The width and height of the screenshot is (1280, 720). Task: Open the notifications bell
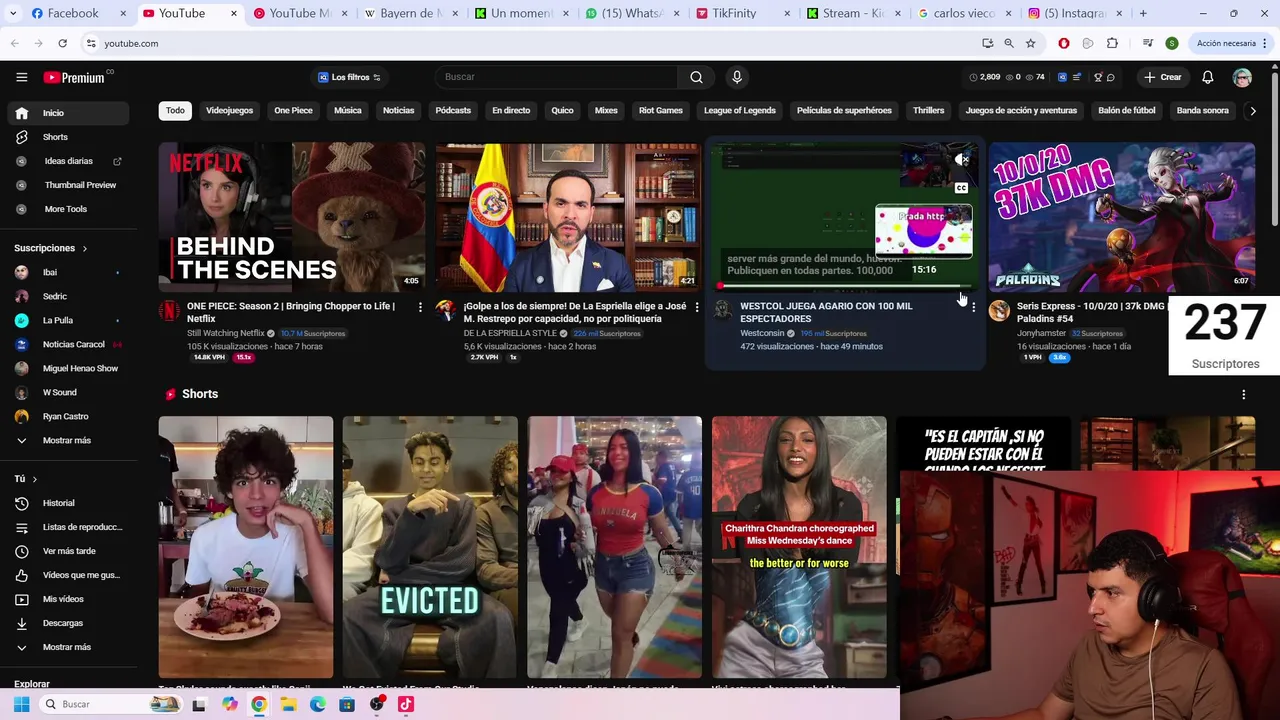tap(1208, 77)
